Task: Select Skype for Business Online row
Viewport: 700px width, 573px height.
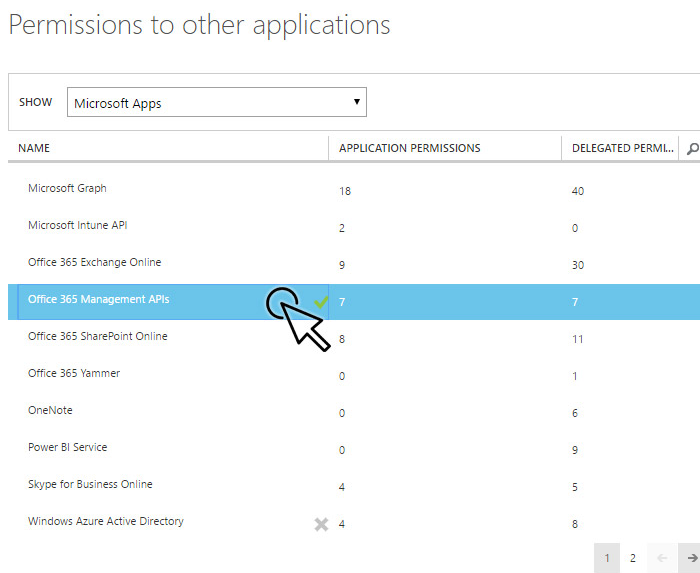Action: pyautogui.click(x=354, y=487)
